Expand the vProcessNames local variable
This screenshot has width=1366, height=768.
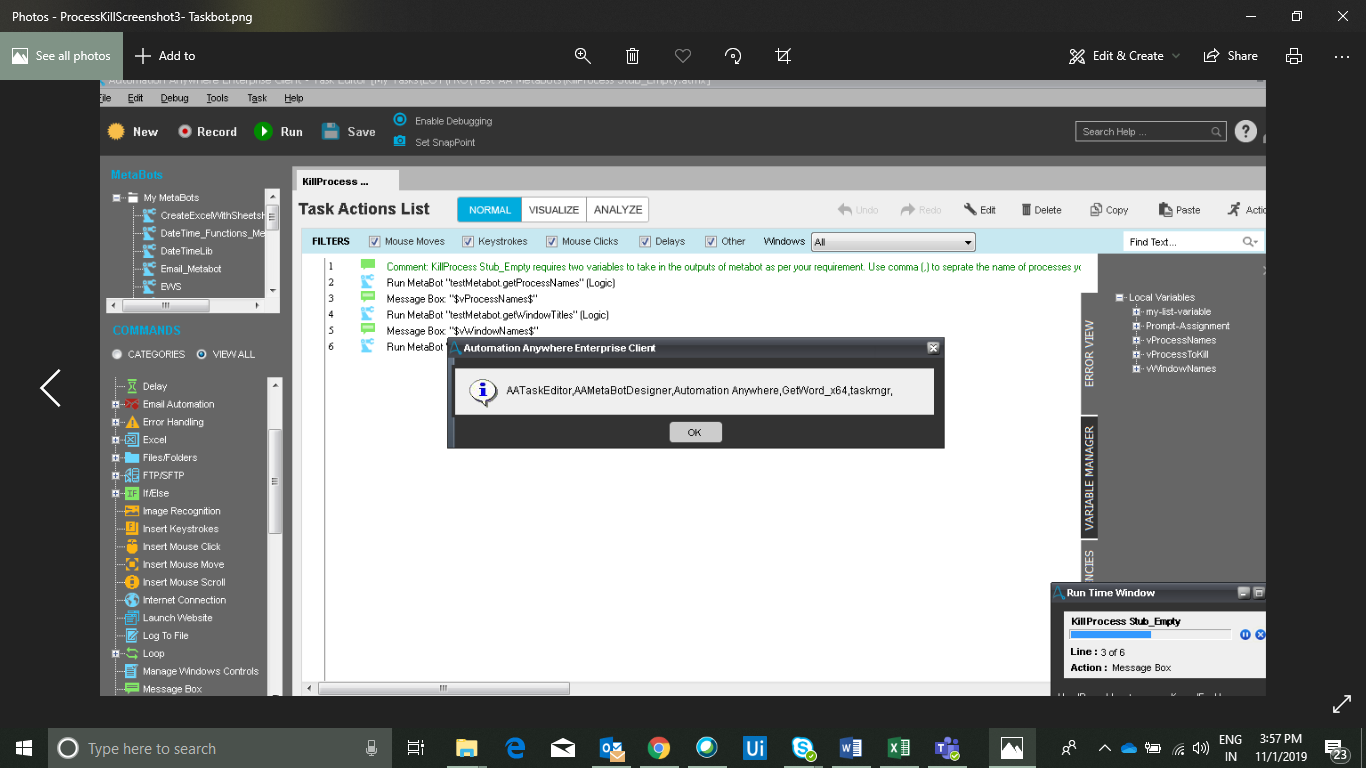coord(1137,340)
